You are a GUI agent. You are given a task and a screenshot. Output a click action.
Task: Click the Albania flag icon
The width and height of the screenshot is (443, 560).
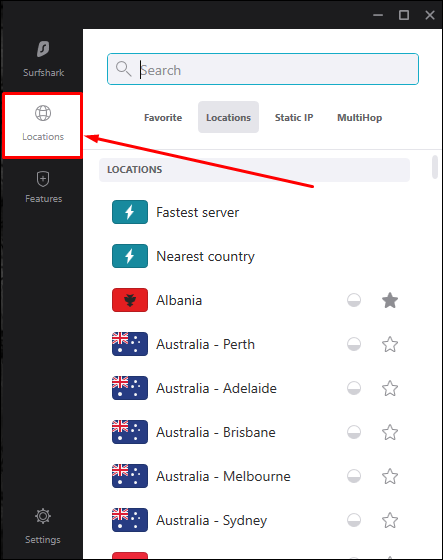point(130,300)
